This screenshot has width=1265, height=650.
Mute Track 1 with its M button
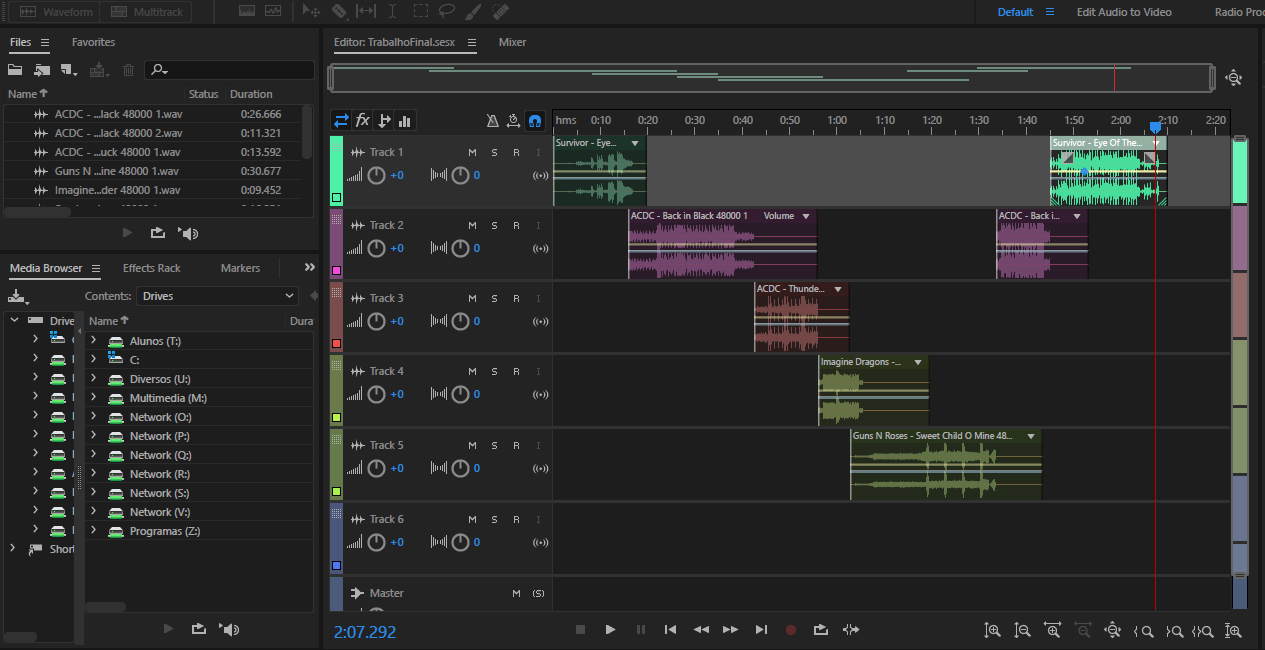tap(472, 153)
